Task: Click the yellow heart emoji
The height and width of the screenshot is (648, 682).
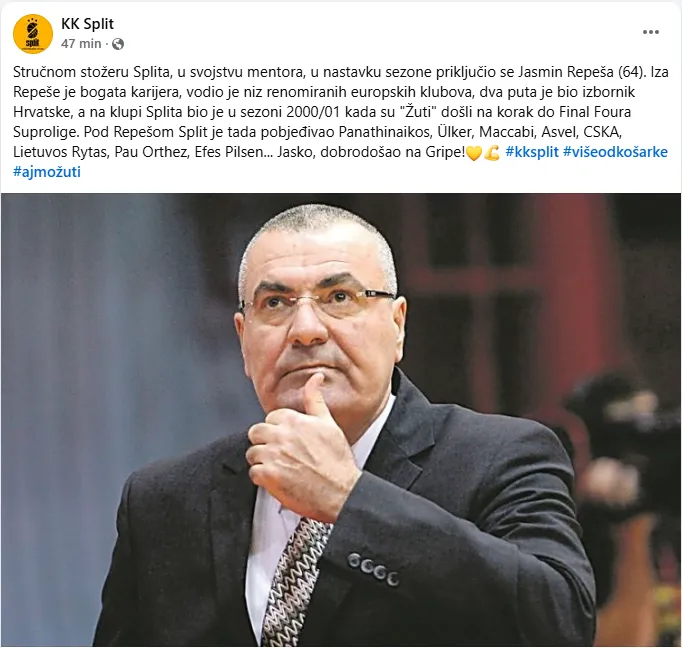Action: click(x=474, y=153)
